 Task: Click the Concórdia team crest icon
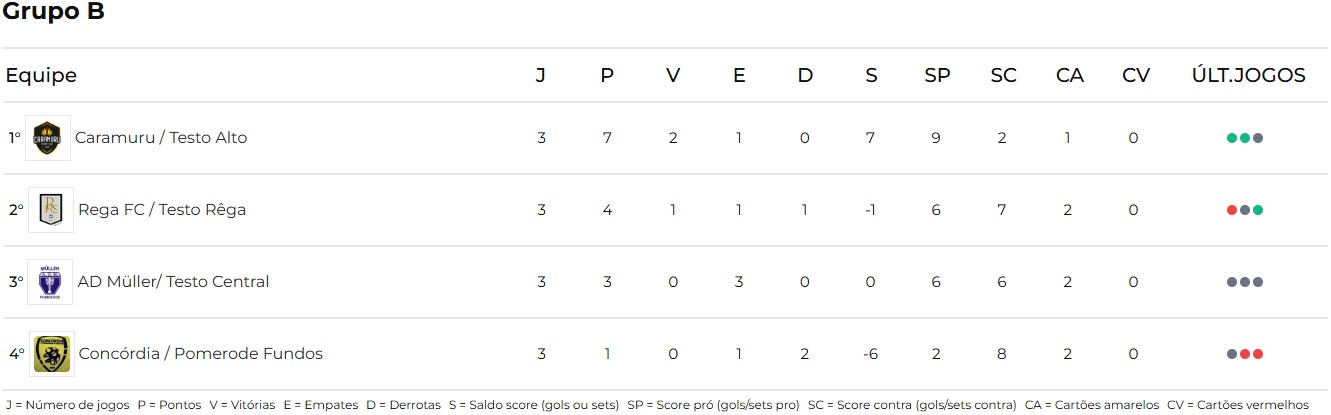coord(52,353)
